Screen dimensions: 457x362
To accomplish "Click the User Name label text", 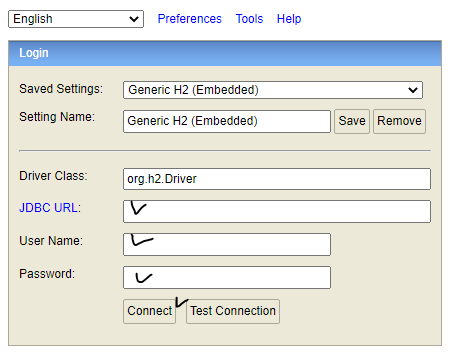I will tap(51, 241).
